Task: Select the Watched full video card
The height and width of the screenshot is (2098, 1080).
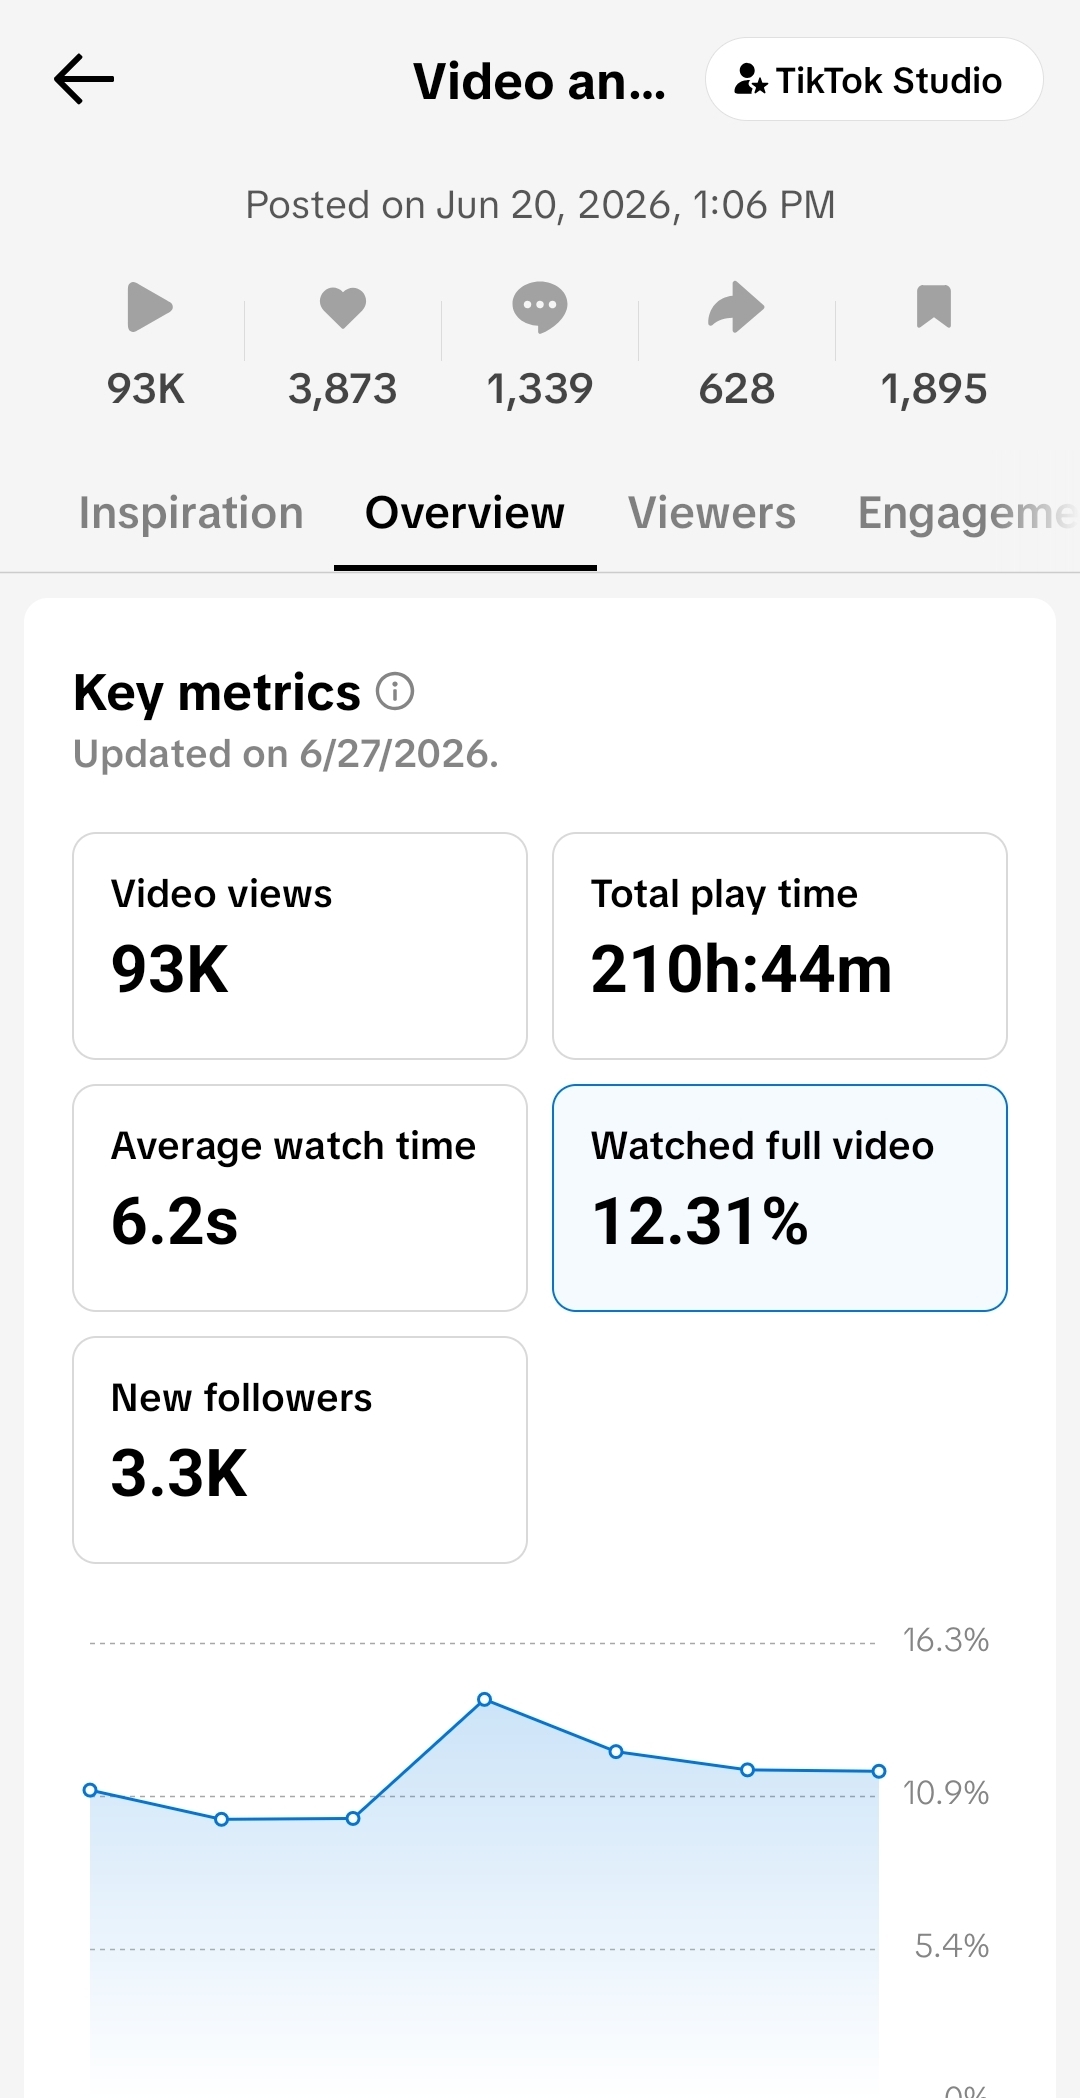Action: tap(780, 1198)
